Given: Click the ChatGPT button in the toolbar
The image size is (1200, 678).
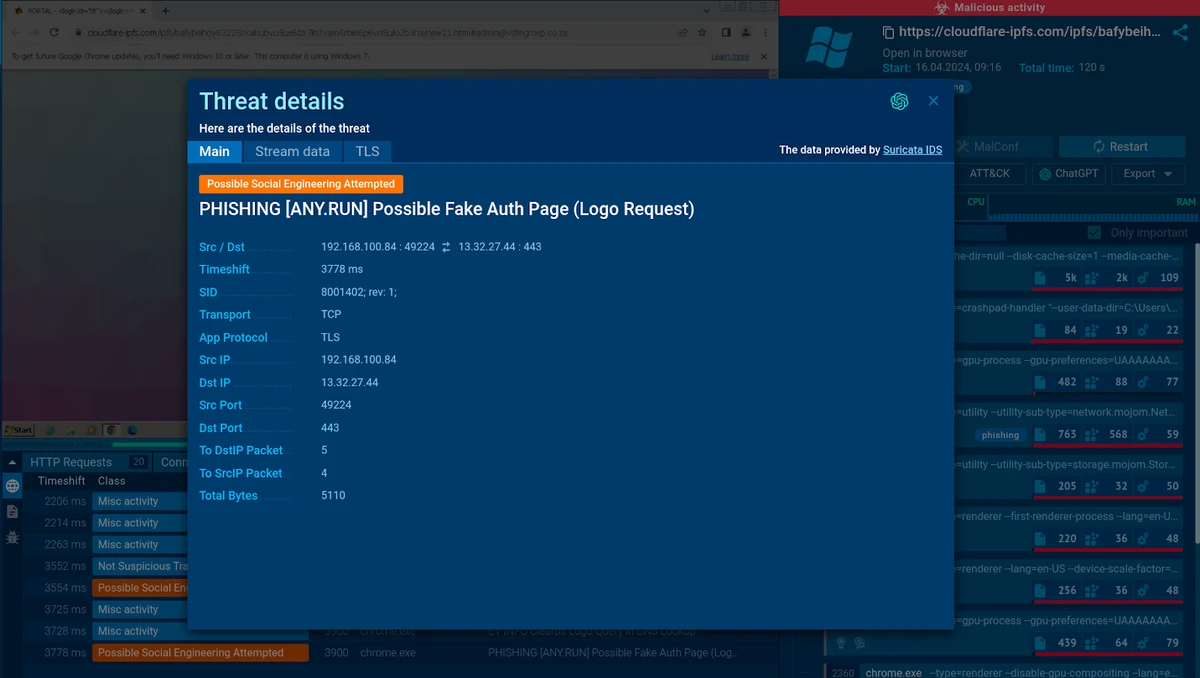Looking at the screenshot, I should pyautogui.click(x=1068, y=173).
